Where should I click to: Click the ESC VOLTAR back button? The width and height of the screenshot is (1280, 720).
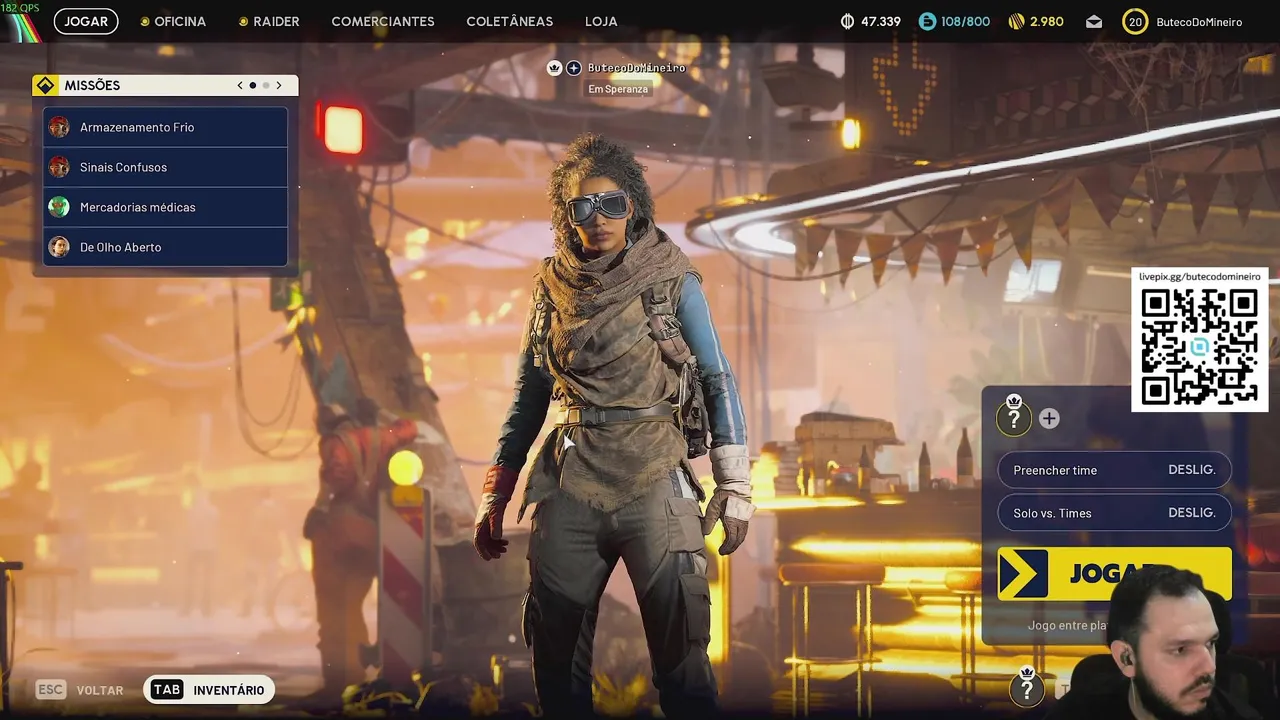80,690
